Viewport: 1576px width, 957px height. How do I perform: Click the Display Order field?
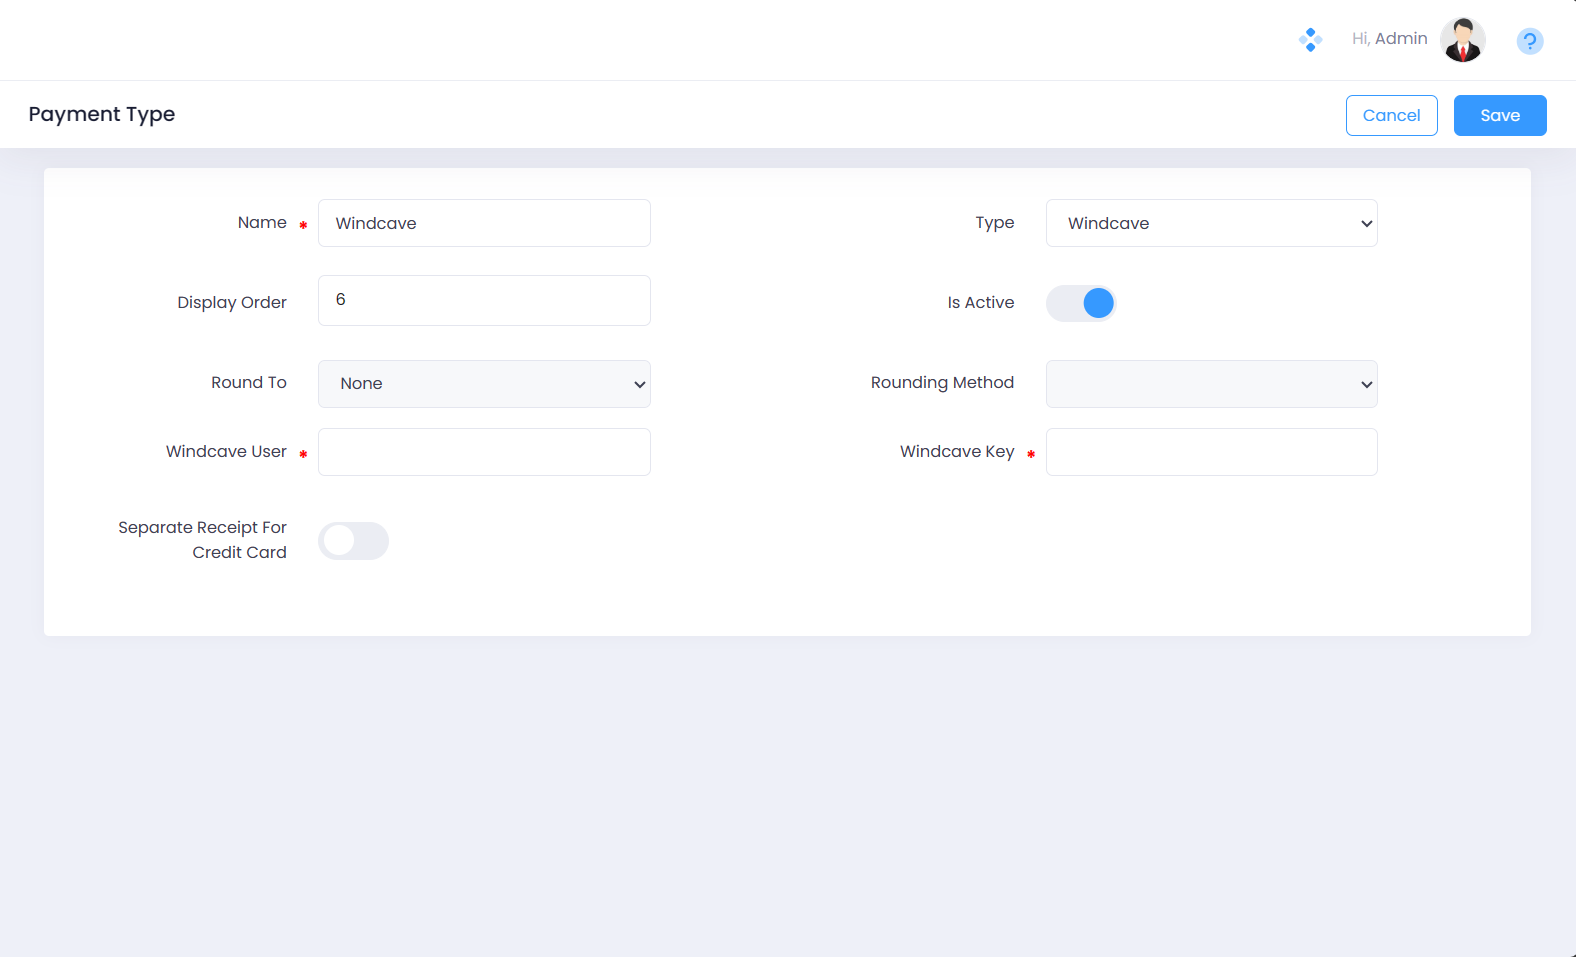pos(484,300)
